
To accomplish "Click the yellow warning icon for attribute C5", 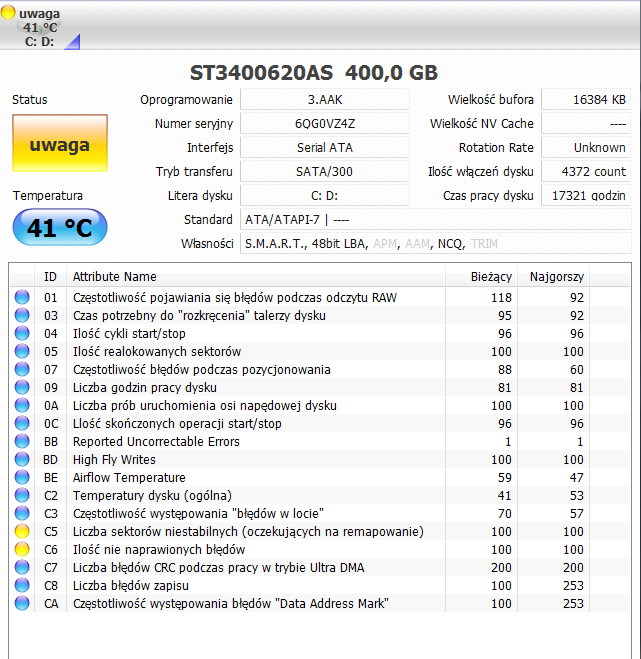I will point(22,531).
